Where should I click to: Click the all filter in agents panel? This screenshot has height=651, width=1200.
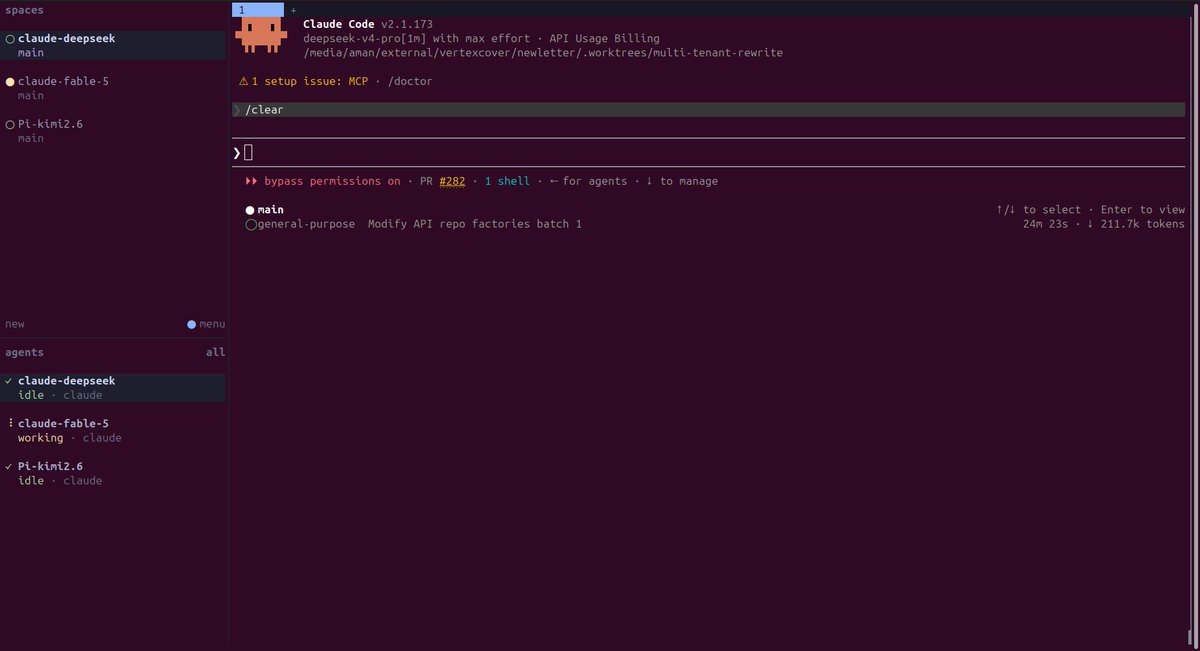(x=216, y=352)
